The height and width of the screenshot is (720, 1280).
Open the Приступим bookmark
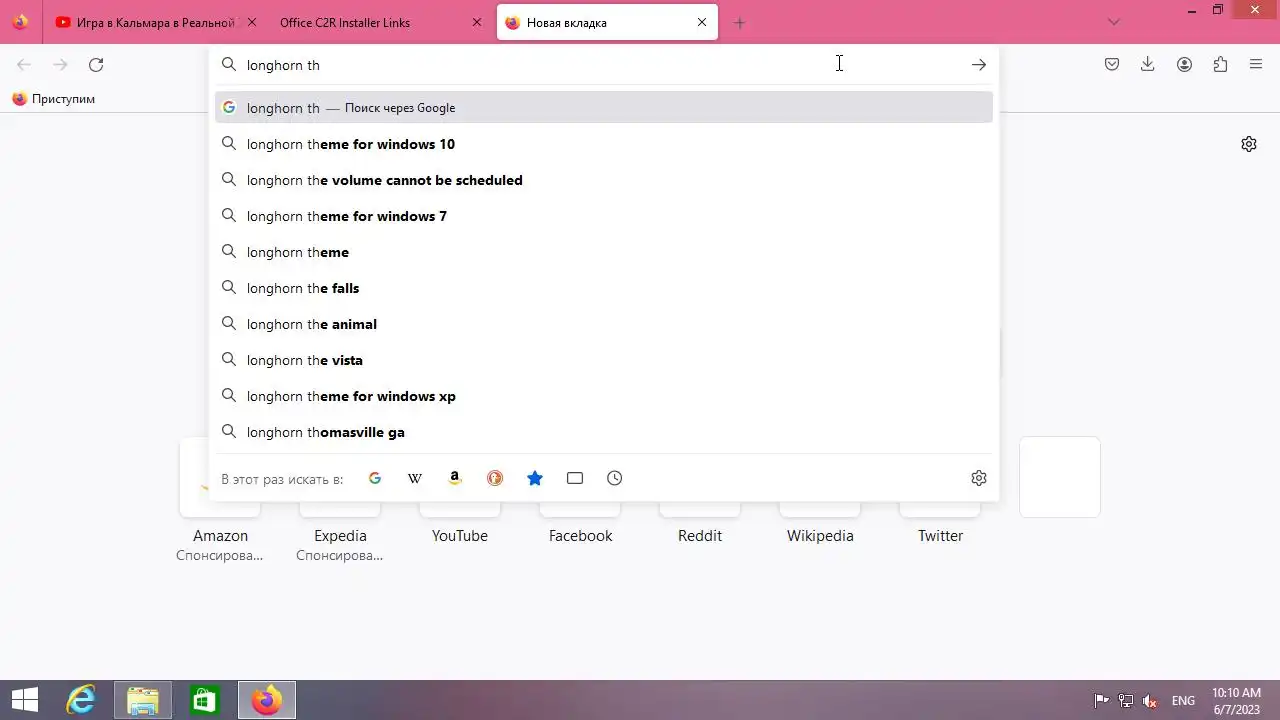[x=53, y=99]
